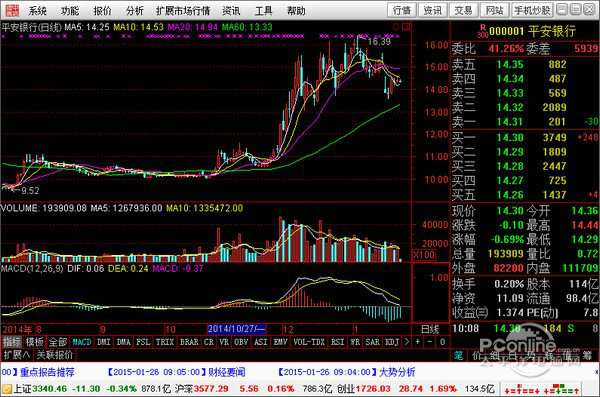Switch to the BRAR indicator
The image size is (600, 397).
coord(189,342)
